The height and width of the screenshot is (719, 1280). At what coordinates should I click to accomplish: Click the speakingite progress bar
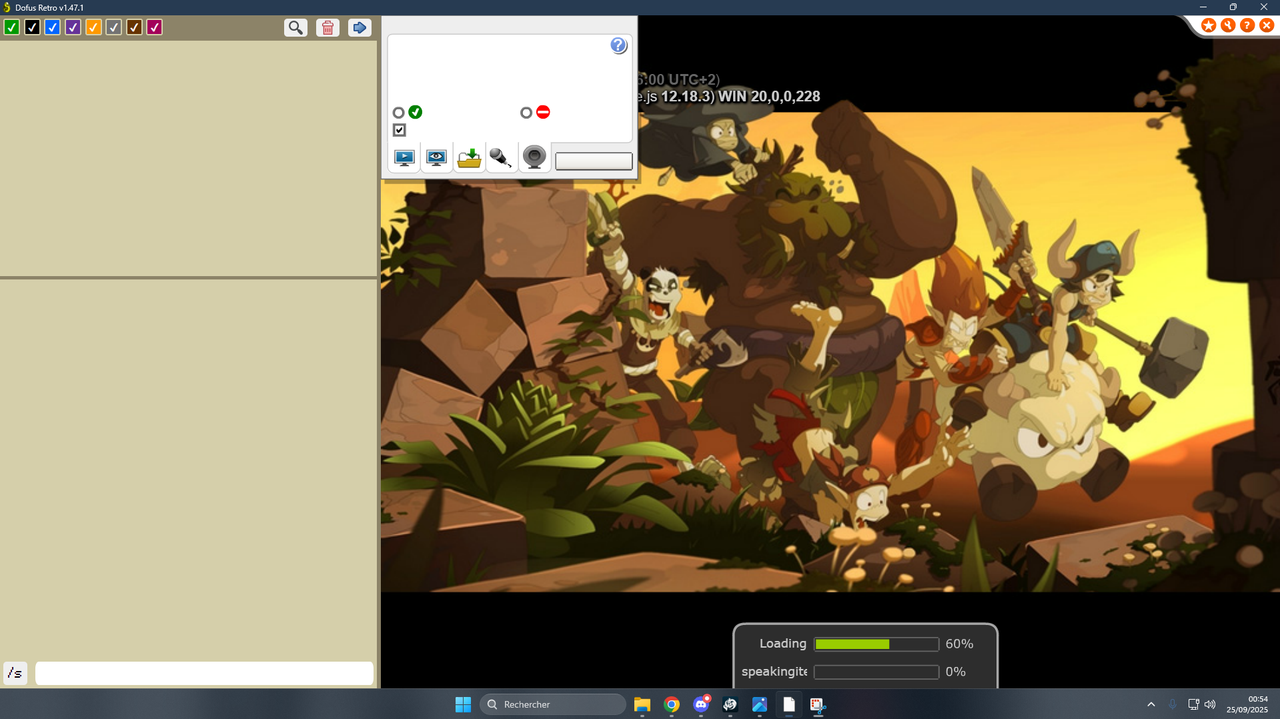click(877, 672)
